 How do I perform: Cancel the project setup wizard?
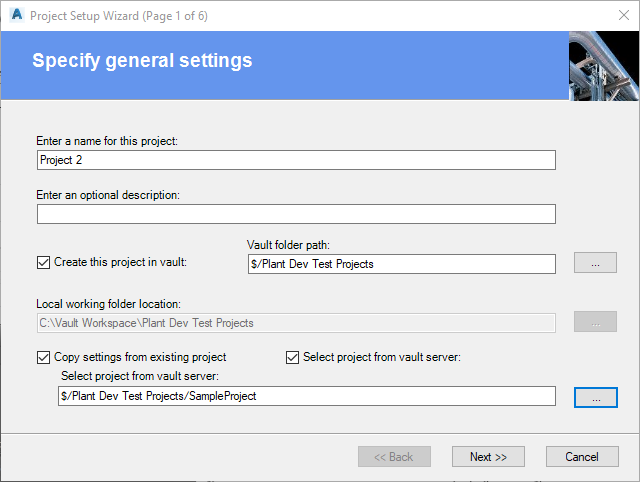coord(582,457)
